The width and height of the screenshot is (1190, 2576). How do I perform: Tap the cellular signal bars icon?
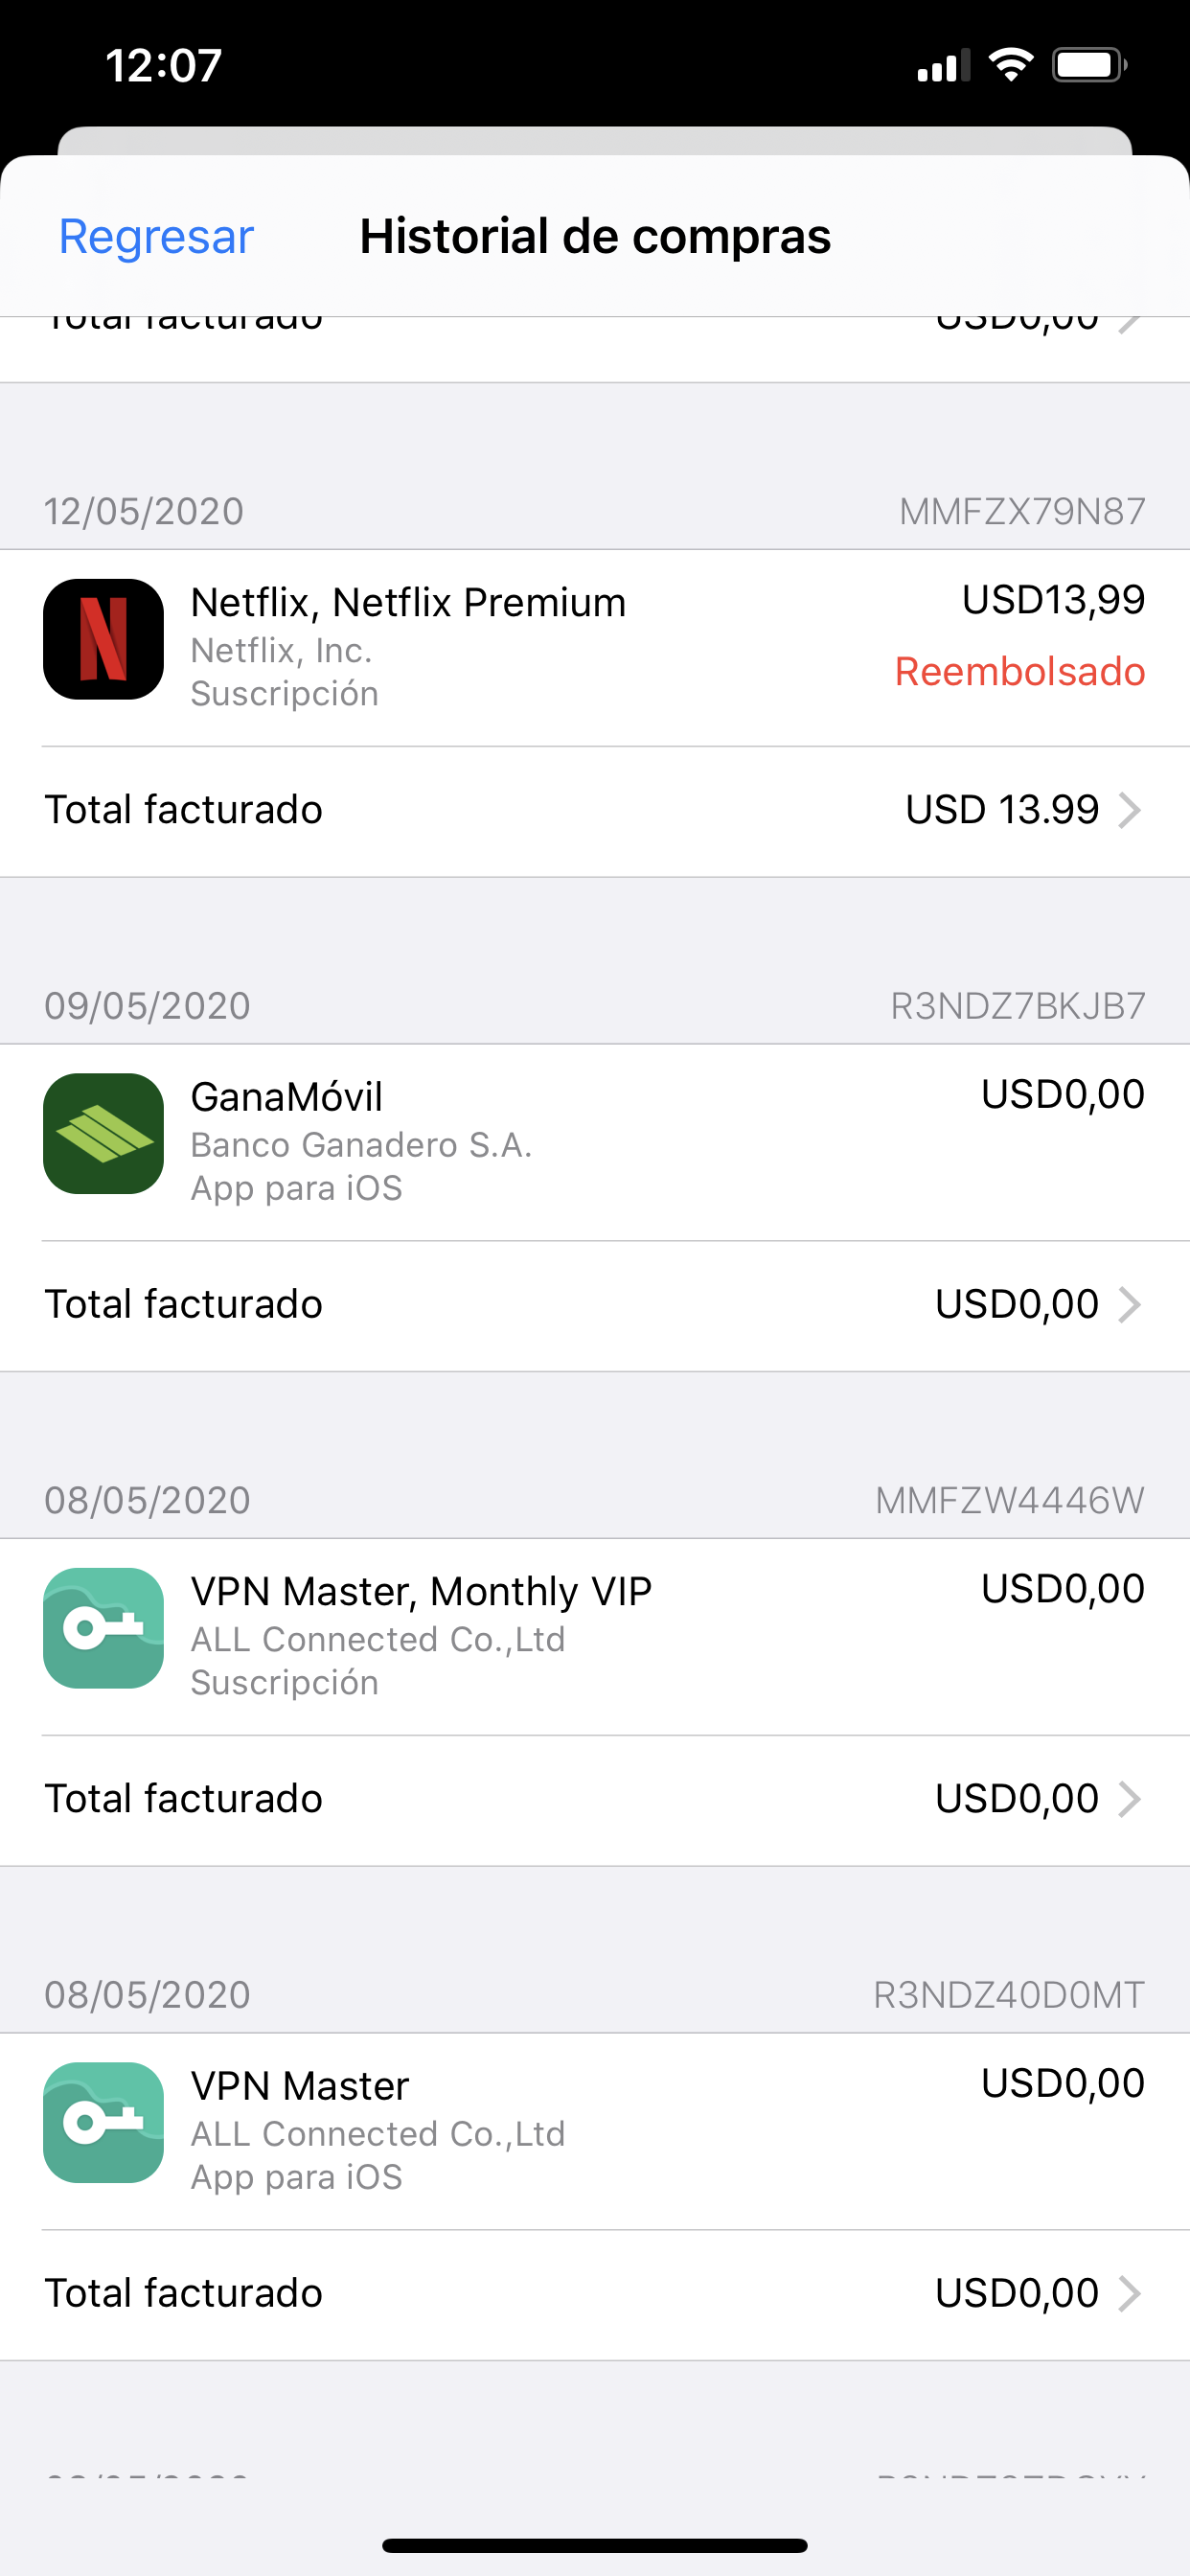click(943, 66)
